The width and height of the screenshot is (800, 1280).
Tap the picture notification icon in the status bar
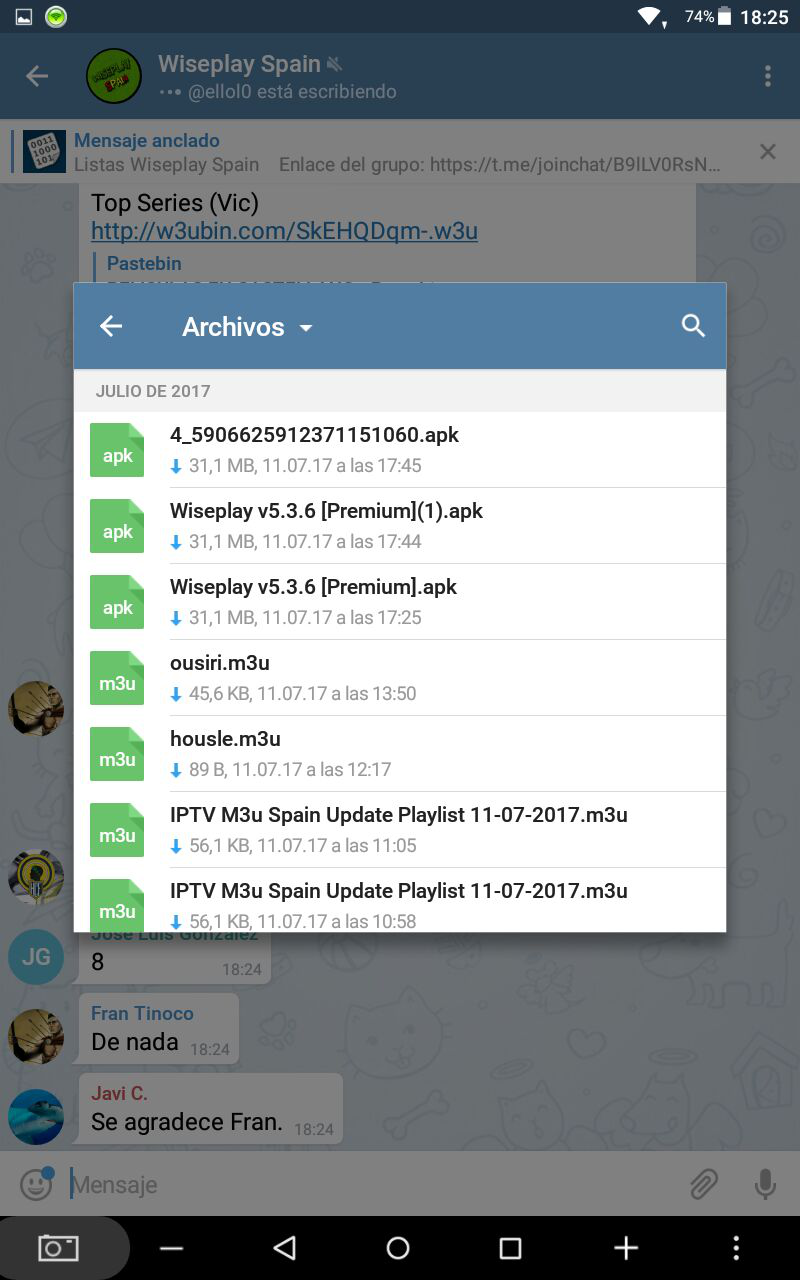pos(24,17)
